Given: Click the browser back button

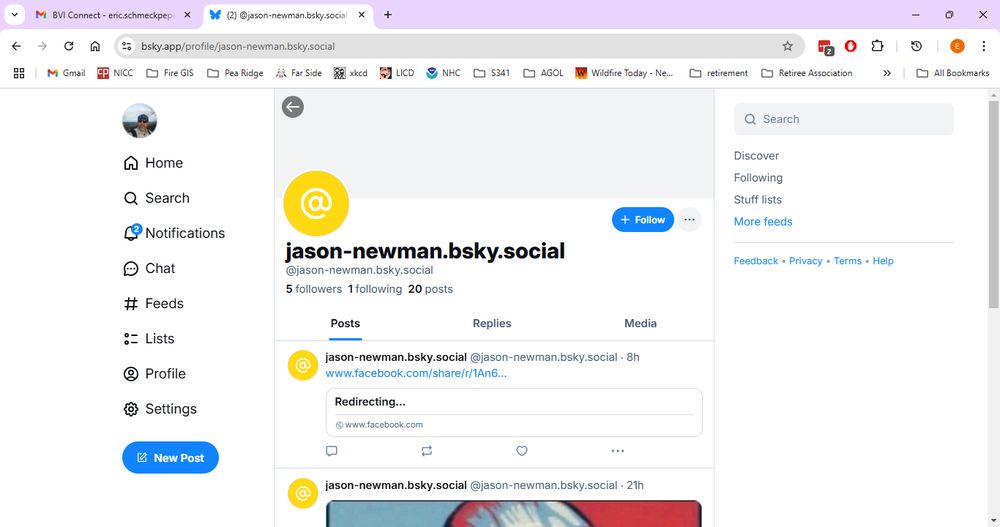Looking at the screenshot, I should [17, 46].
